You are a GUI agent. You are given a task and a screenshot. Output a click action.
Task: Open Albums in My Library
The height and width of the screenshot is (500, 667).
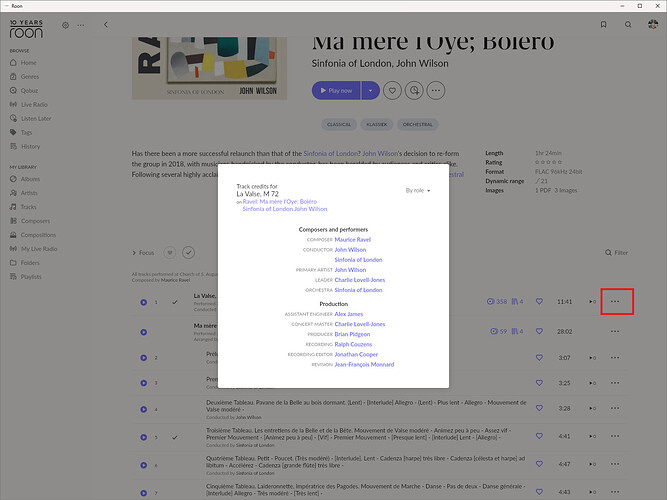coord(25,179)
